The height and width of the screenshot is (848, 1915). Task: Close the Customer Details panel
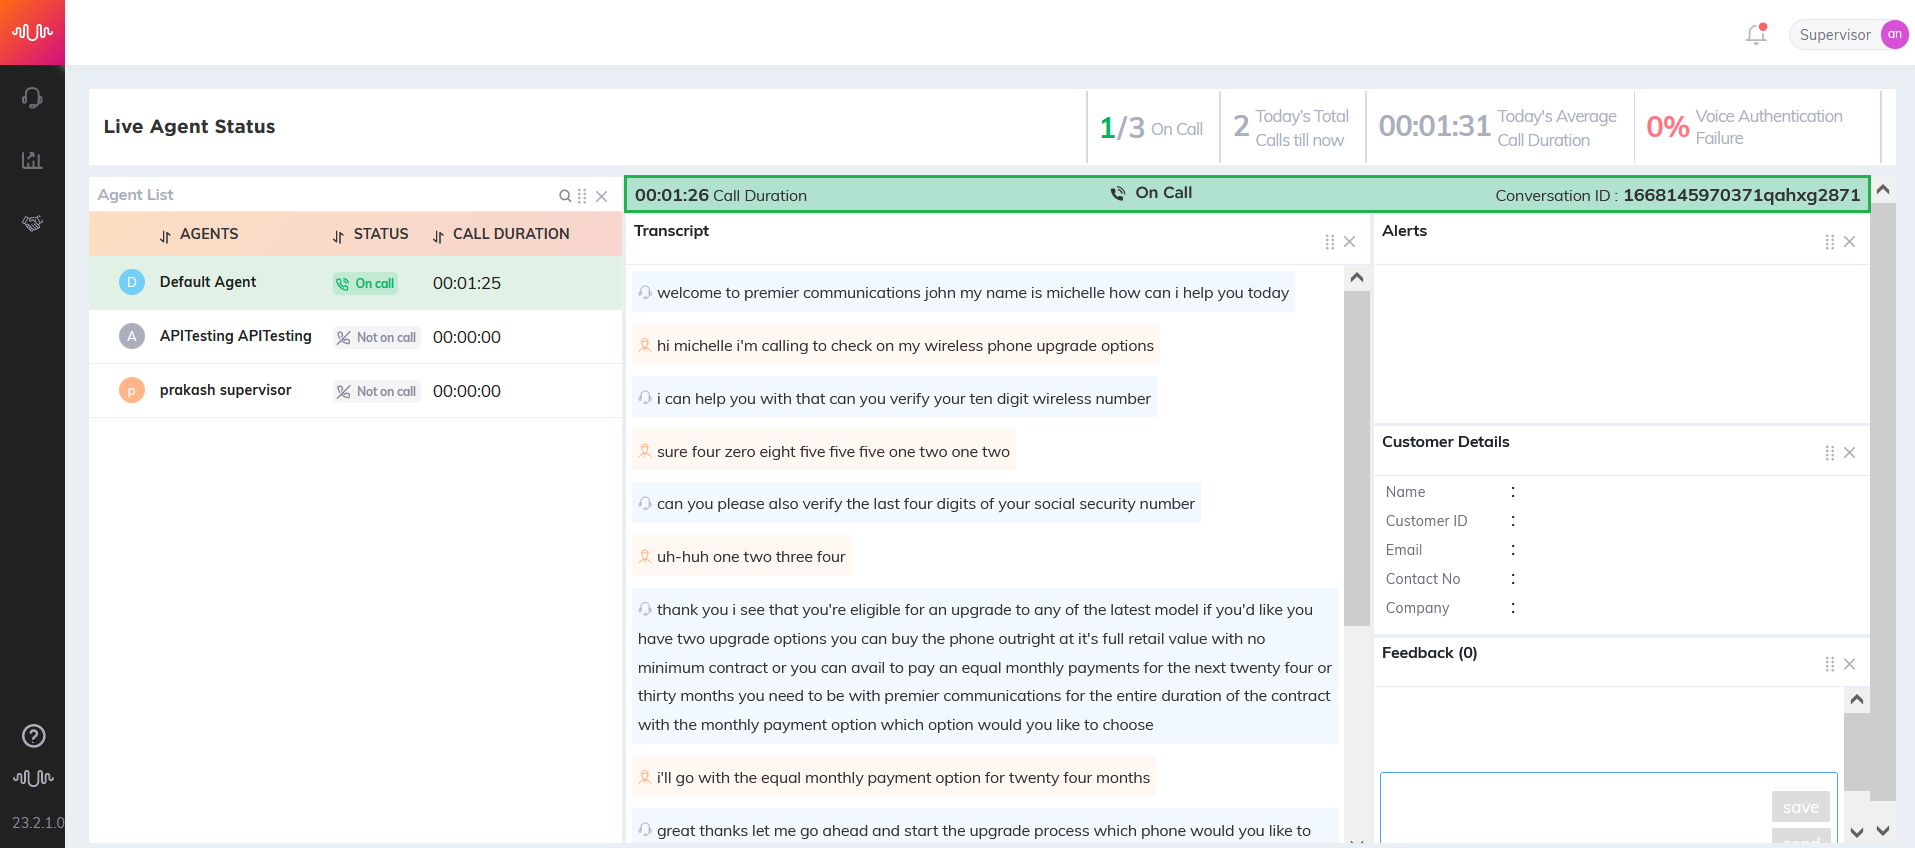(x=1849, y=453)
